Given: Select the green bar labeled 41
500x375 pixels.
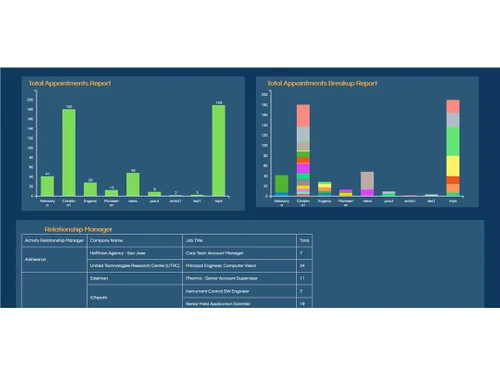Looking at the screenshot, I should tap(47, 186).
